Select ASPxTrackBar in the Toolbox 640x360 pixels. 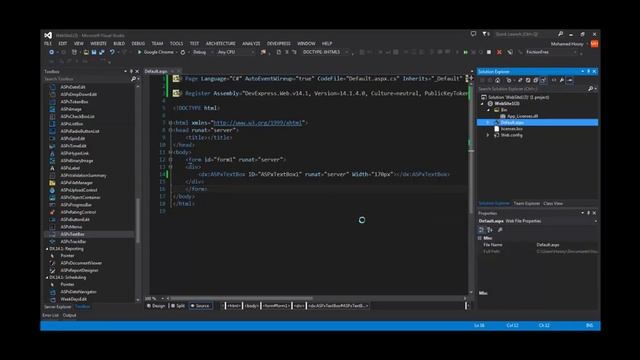73,241
